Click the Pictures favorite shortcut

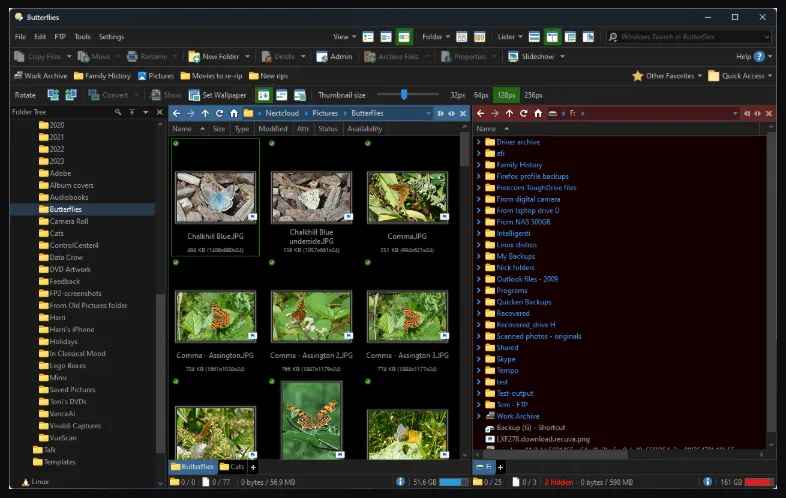coord(156,76)
